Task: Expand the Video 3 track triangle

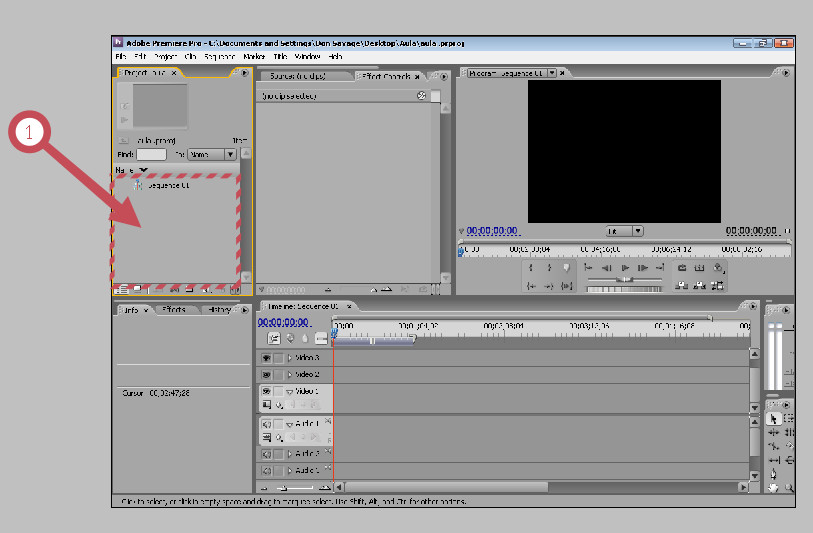Action: [x=290, y=358]
